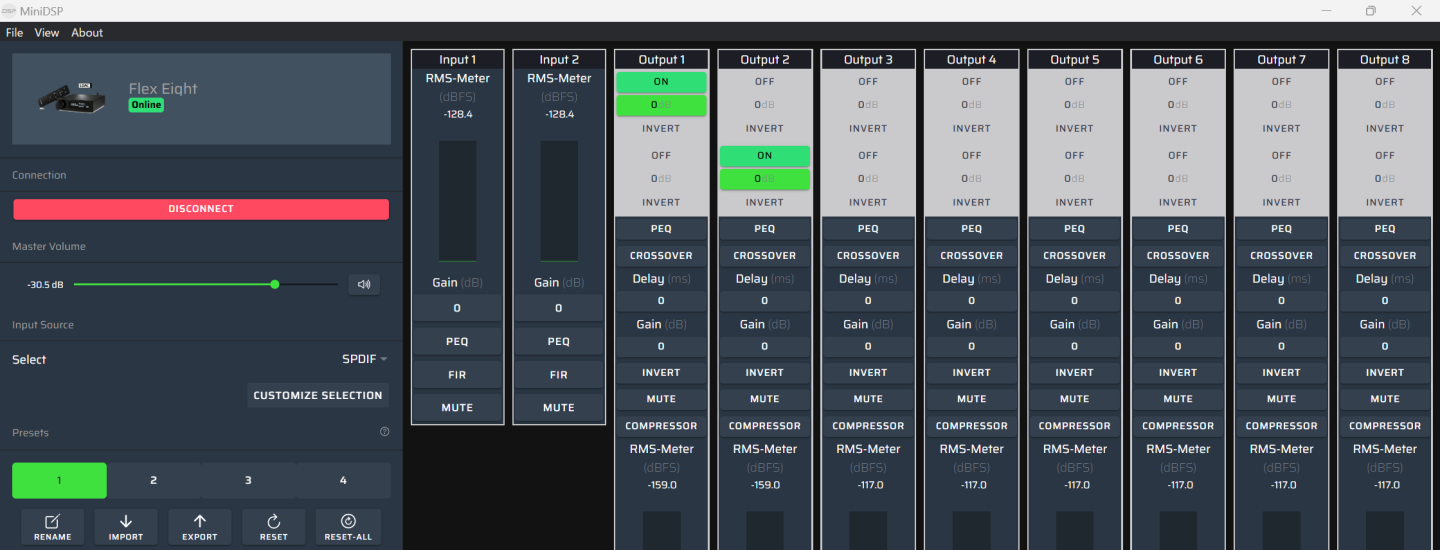This screenshot has height=550, width=1440.
Task: Toggle Mute on Input 1
Action: click(x=457, y=408)
